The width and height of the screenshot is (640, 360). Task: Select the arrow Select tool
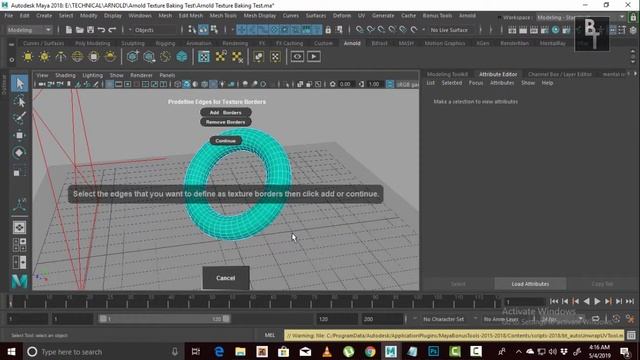coord(19,84)
